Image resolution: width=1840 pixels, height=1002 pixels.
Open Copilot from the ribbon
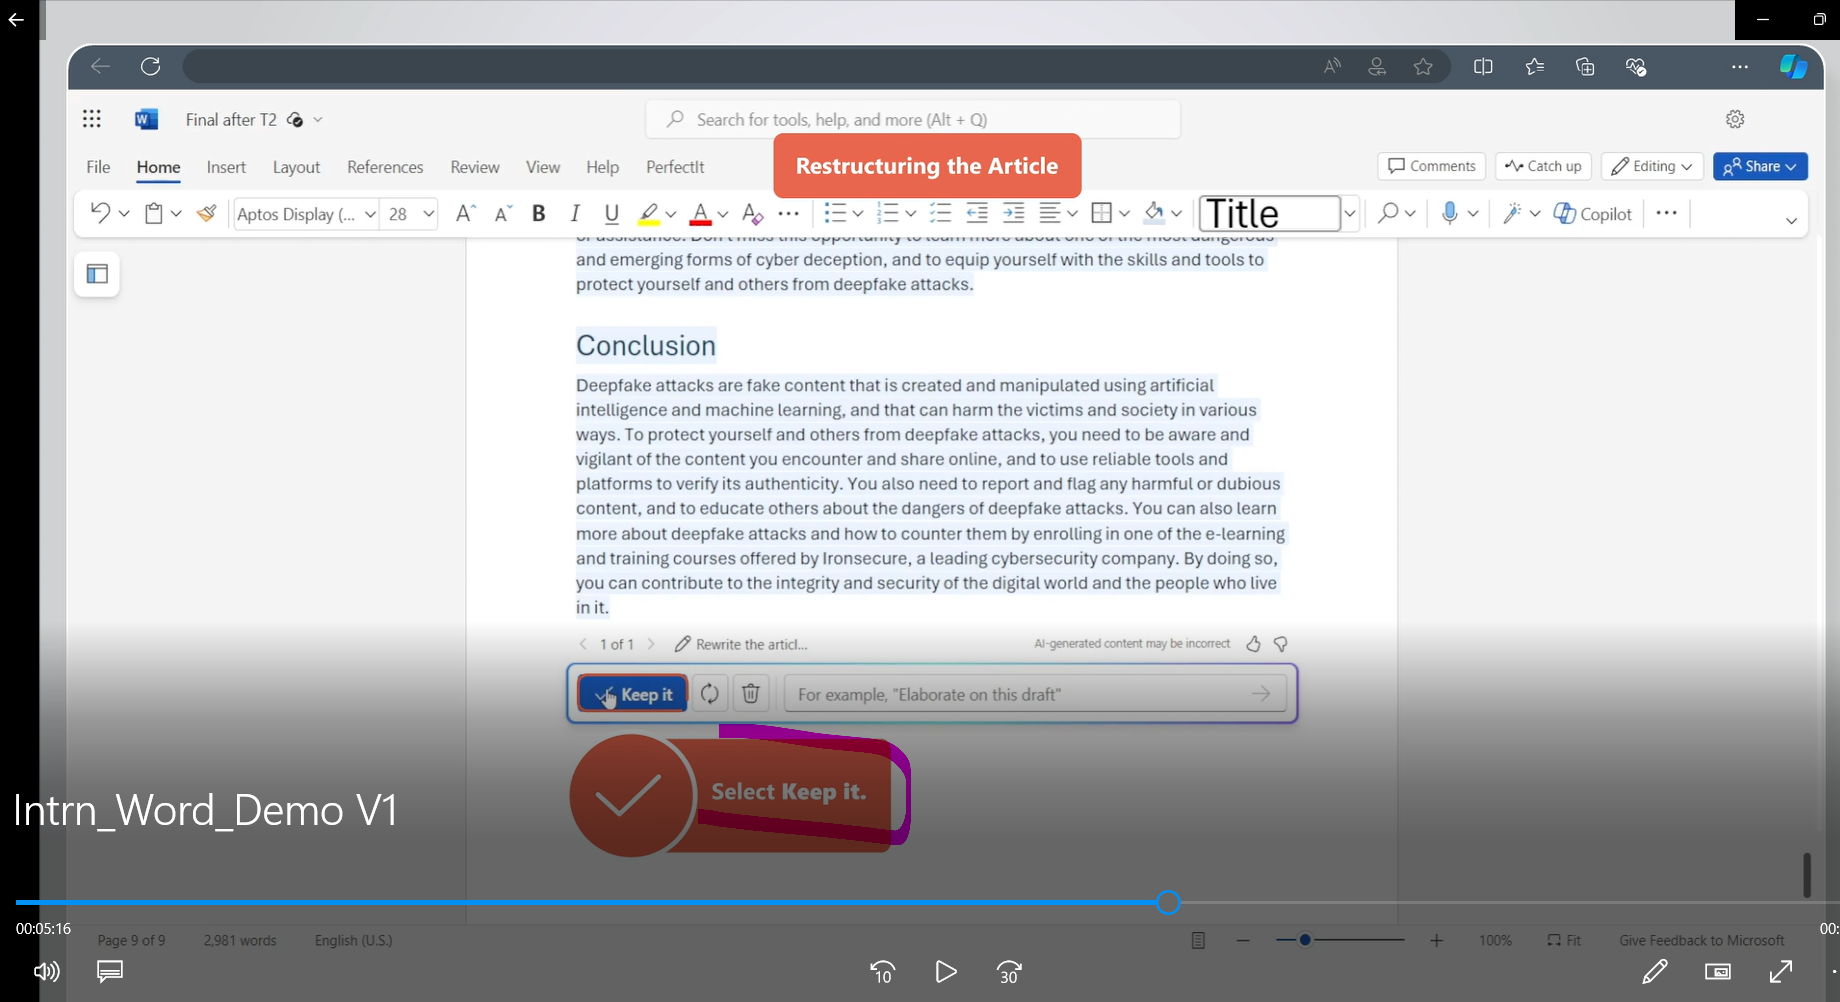point(1592,213)
